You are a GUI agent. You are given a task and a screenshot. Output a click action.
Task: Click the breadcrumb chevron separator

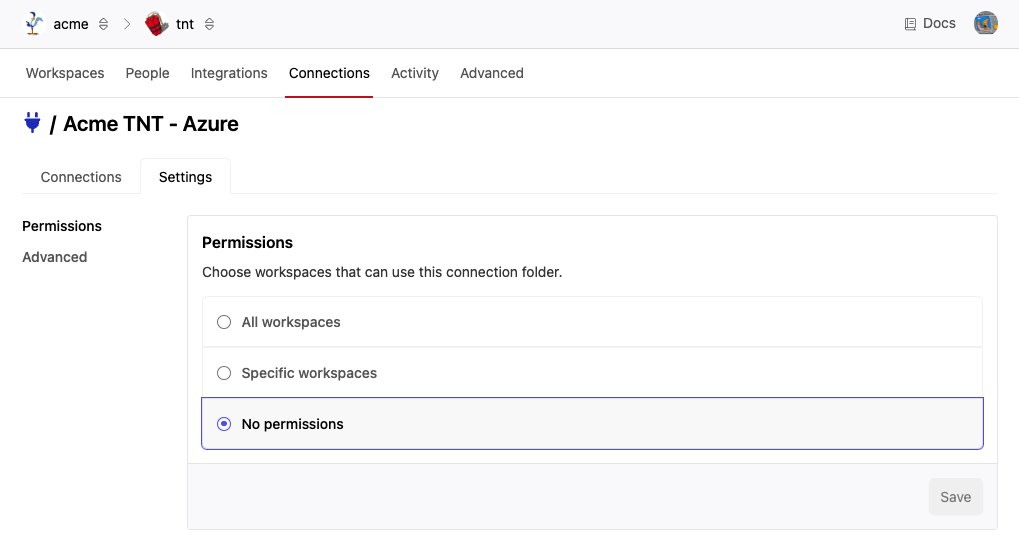pos(127,24)
